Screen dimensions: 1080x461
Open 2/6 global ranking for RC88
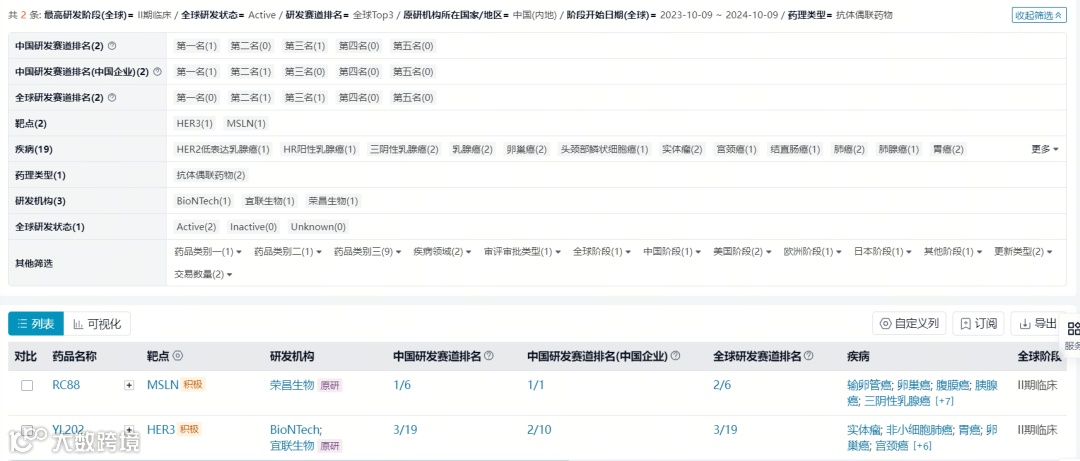tap(723, 385)
